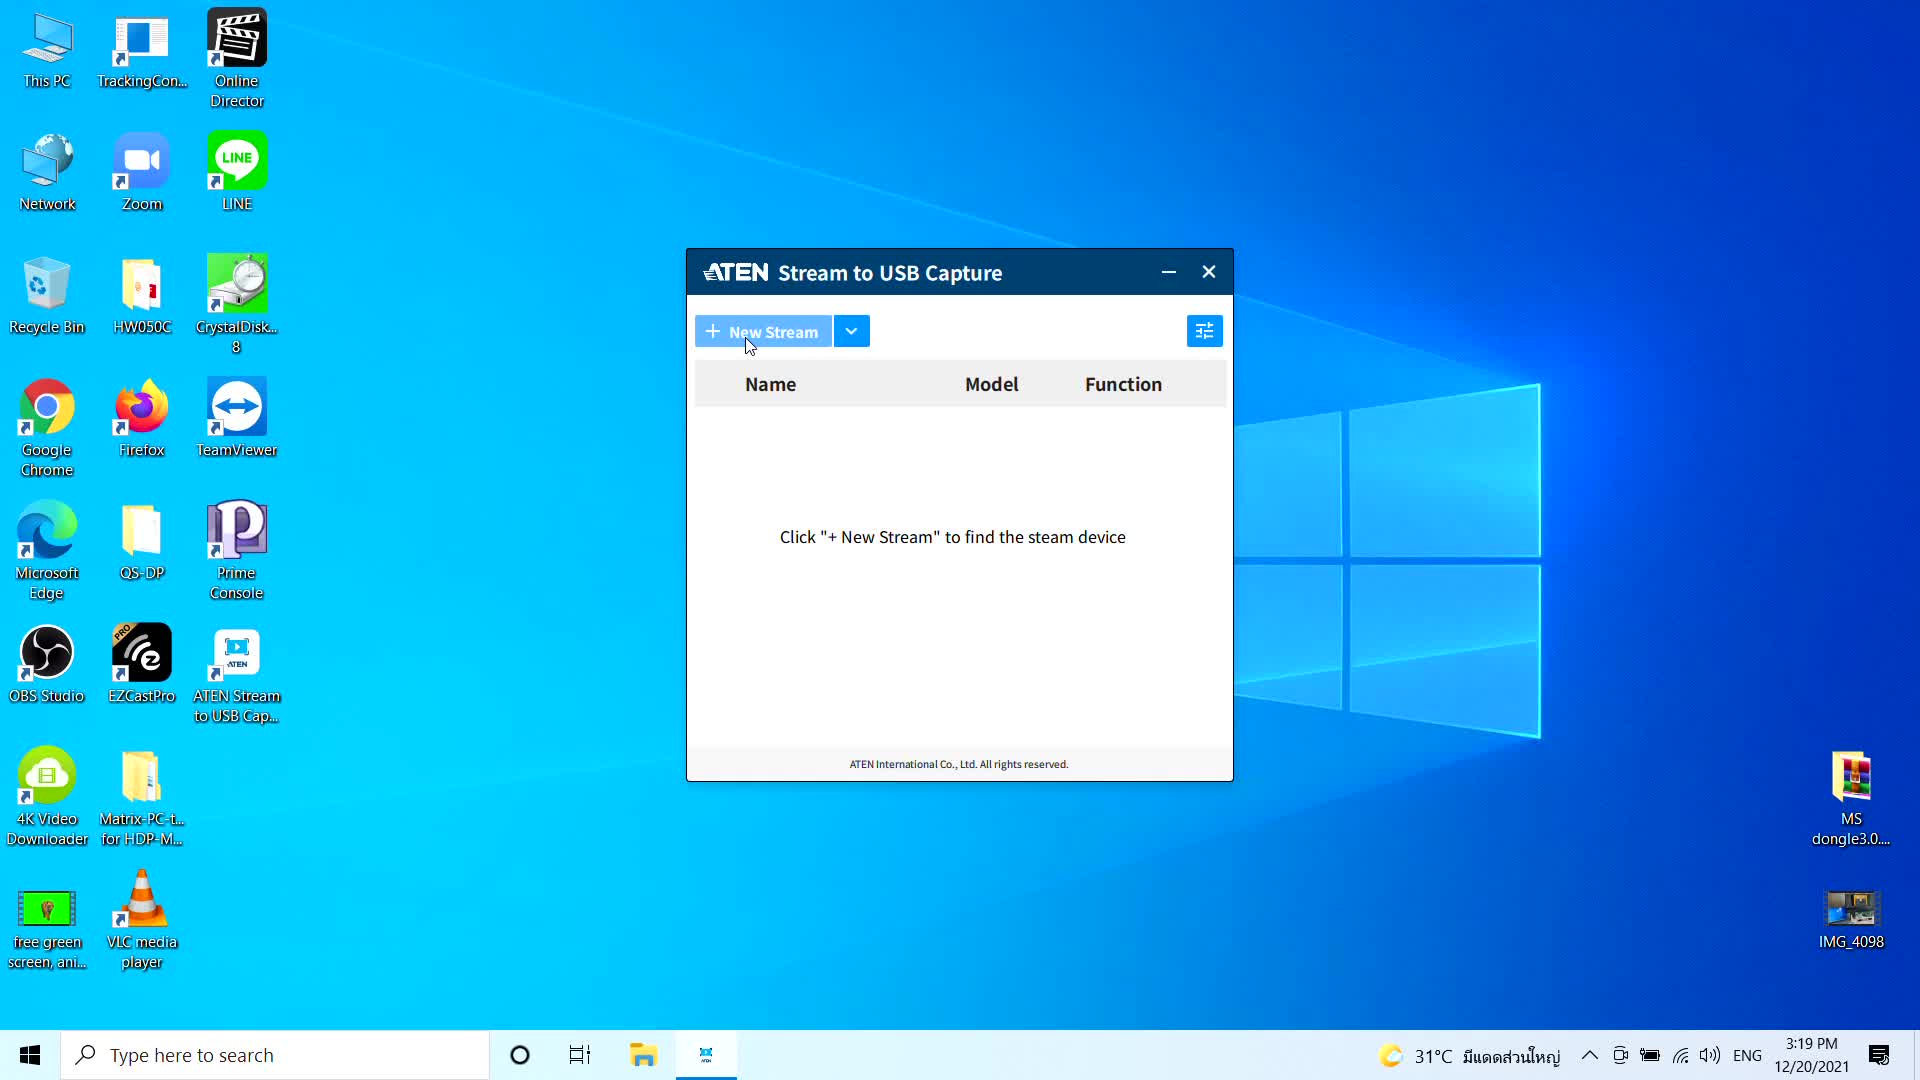Select free green screen video file

tap(47, 930)
